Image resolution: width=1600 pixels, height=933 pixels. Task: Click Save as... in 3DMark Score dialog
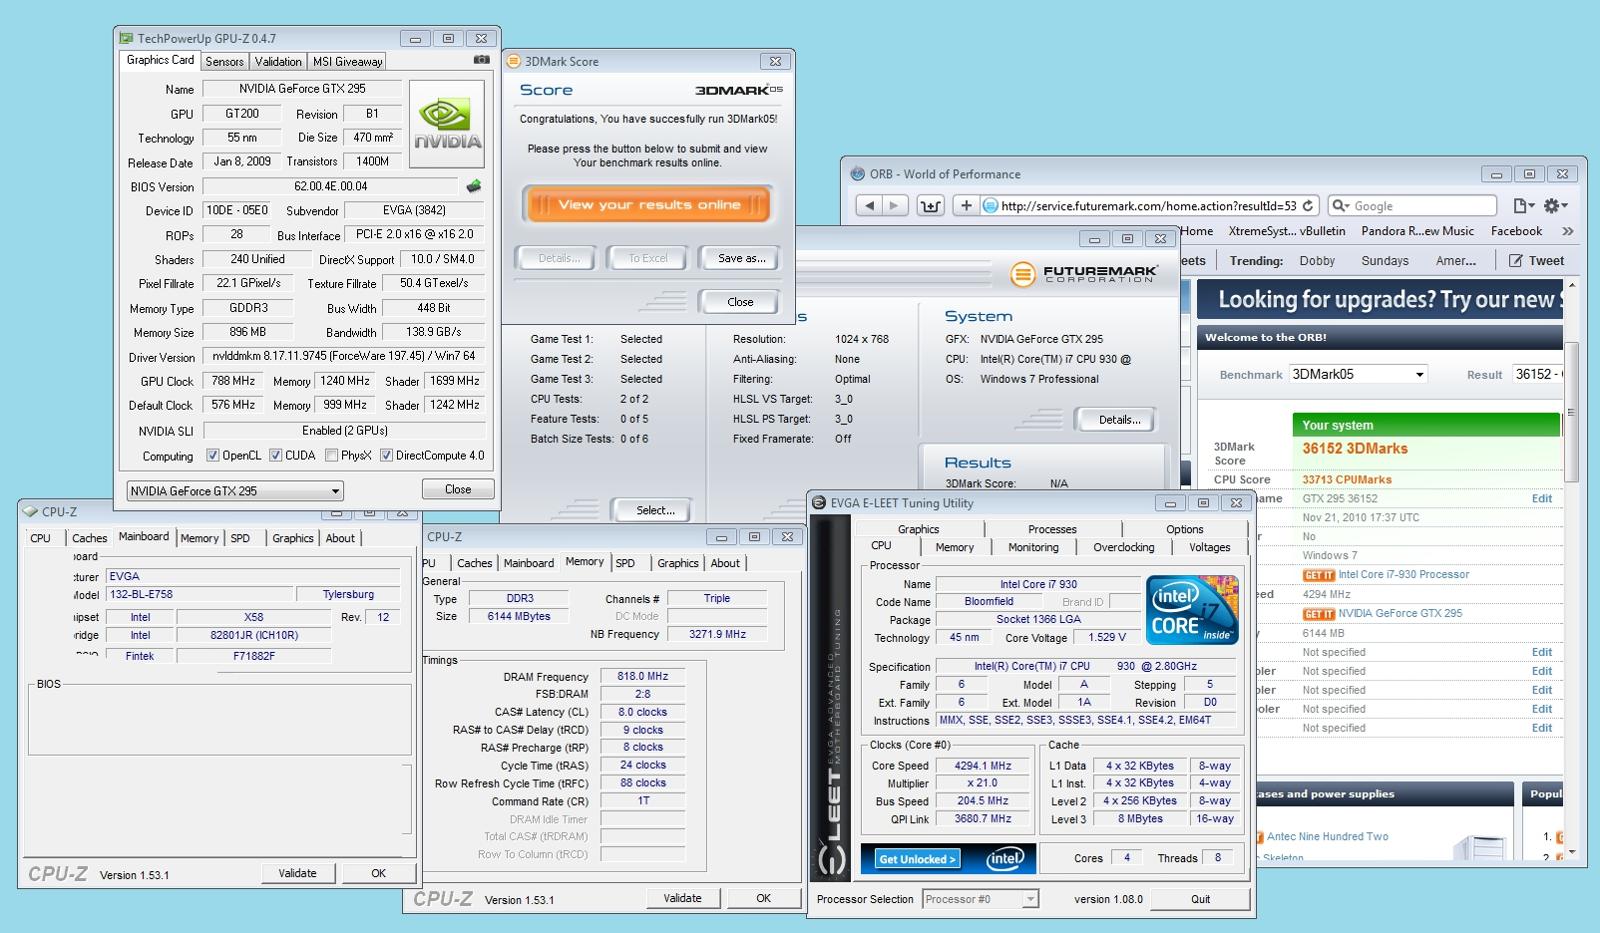[x=741, y=258]
